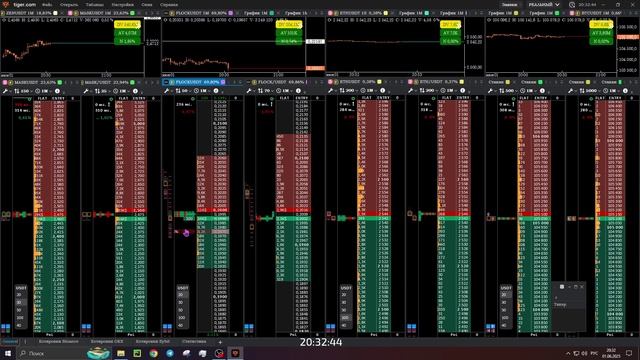The image size is (640, 360).
Task: Change white link color on ZEREUSDT tab
Action: 56,13
